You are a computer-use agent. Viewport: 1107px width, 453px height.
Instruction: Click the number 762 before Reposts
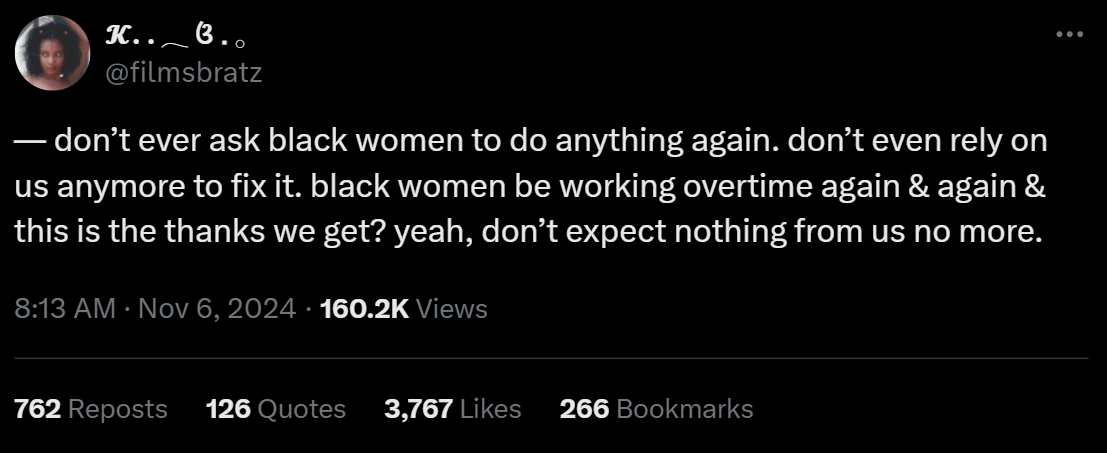(39, 409)
